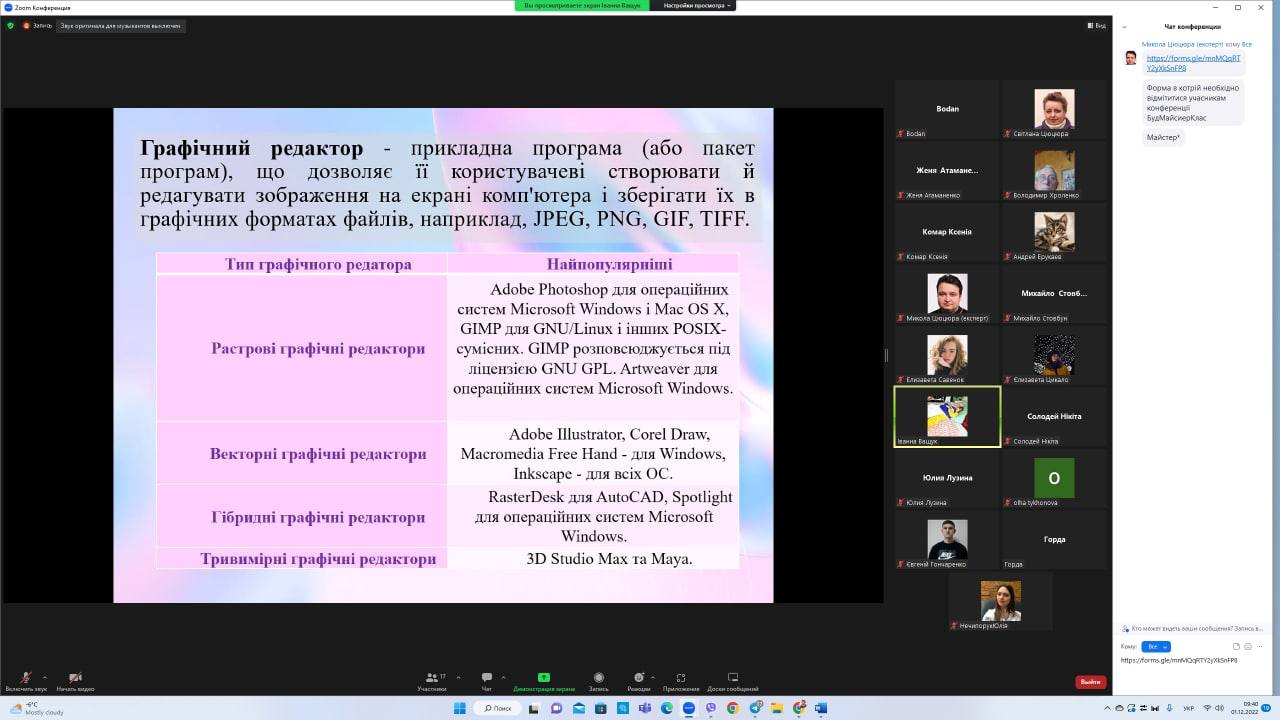This screenshot has width=1280, height=720.
Task: Click Запись recording indicator
Action: [38, 25]
